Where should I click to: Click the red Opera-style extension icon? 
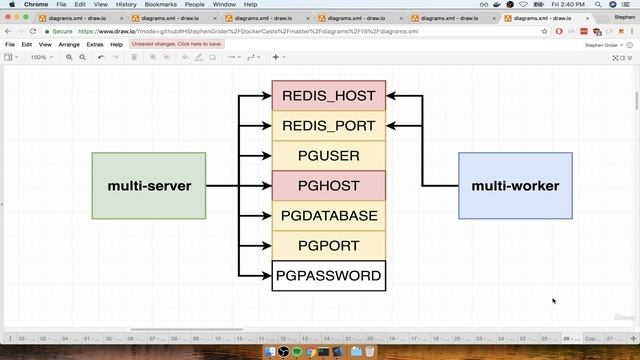[559, 31]
